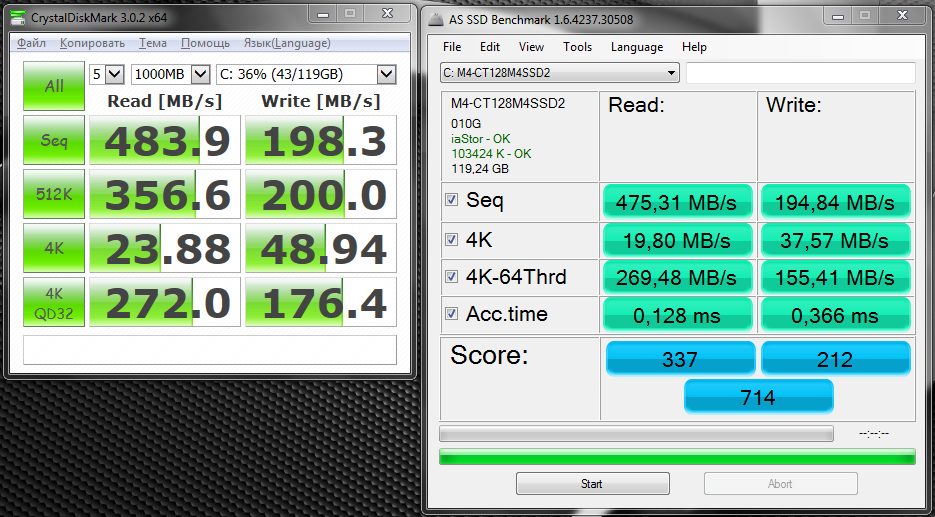Close the AS SSD Benchmark window
Screen dimensions: 935x517
902,16
